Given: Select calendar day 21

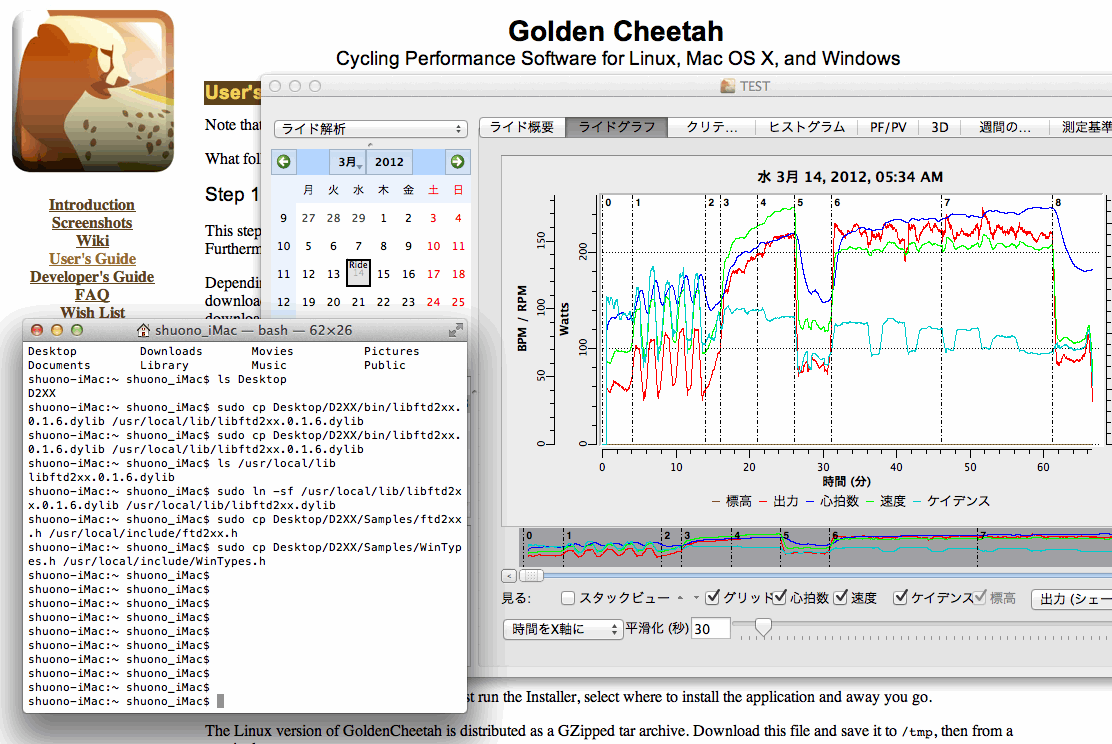Looking at the screenshot, I should pyautogui.click(x=358, y=302).
